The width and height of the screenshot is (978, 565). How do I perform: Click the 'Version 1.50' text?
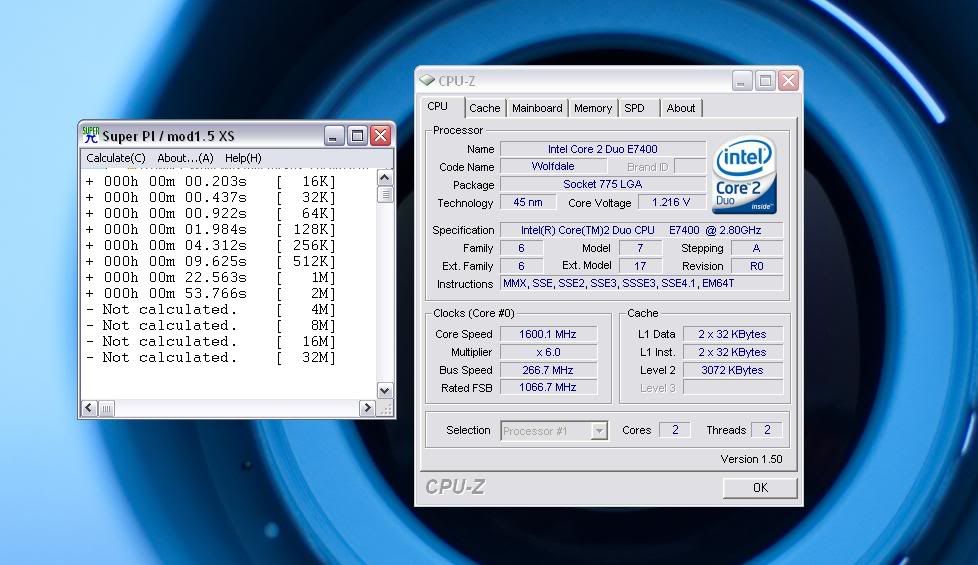[x=751, y=459]
